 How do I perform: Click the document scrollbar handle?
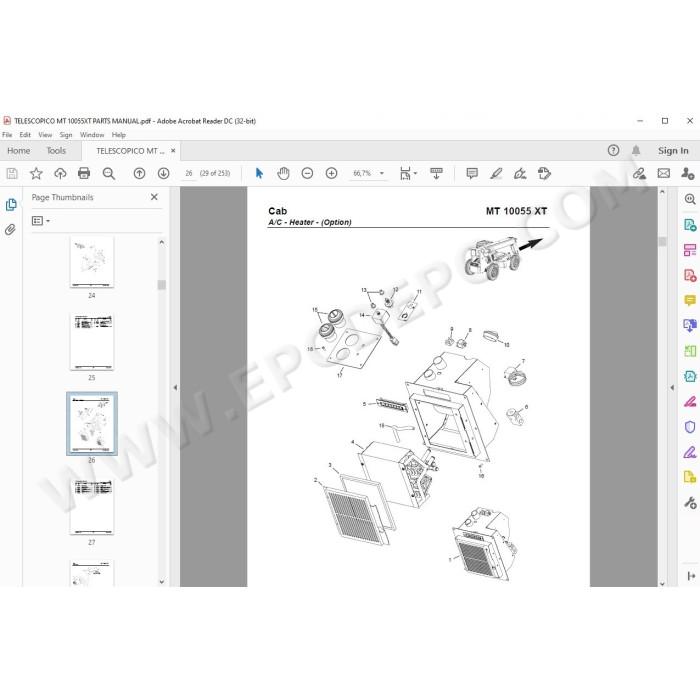(662, 242)
